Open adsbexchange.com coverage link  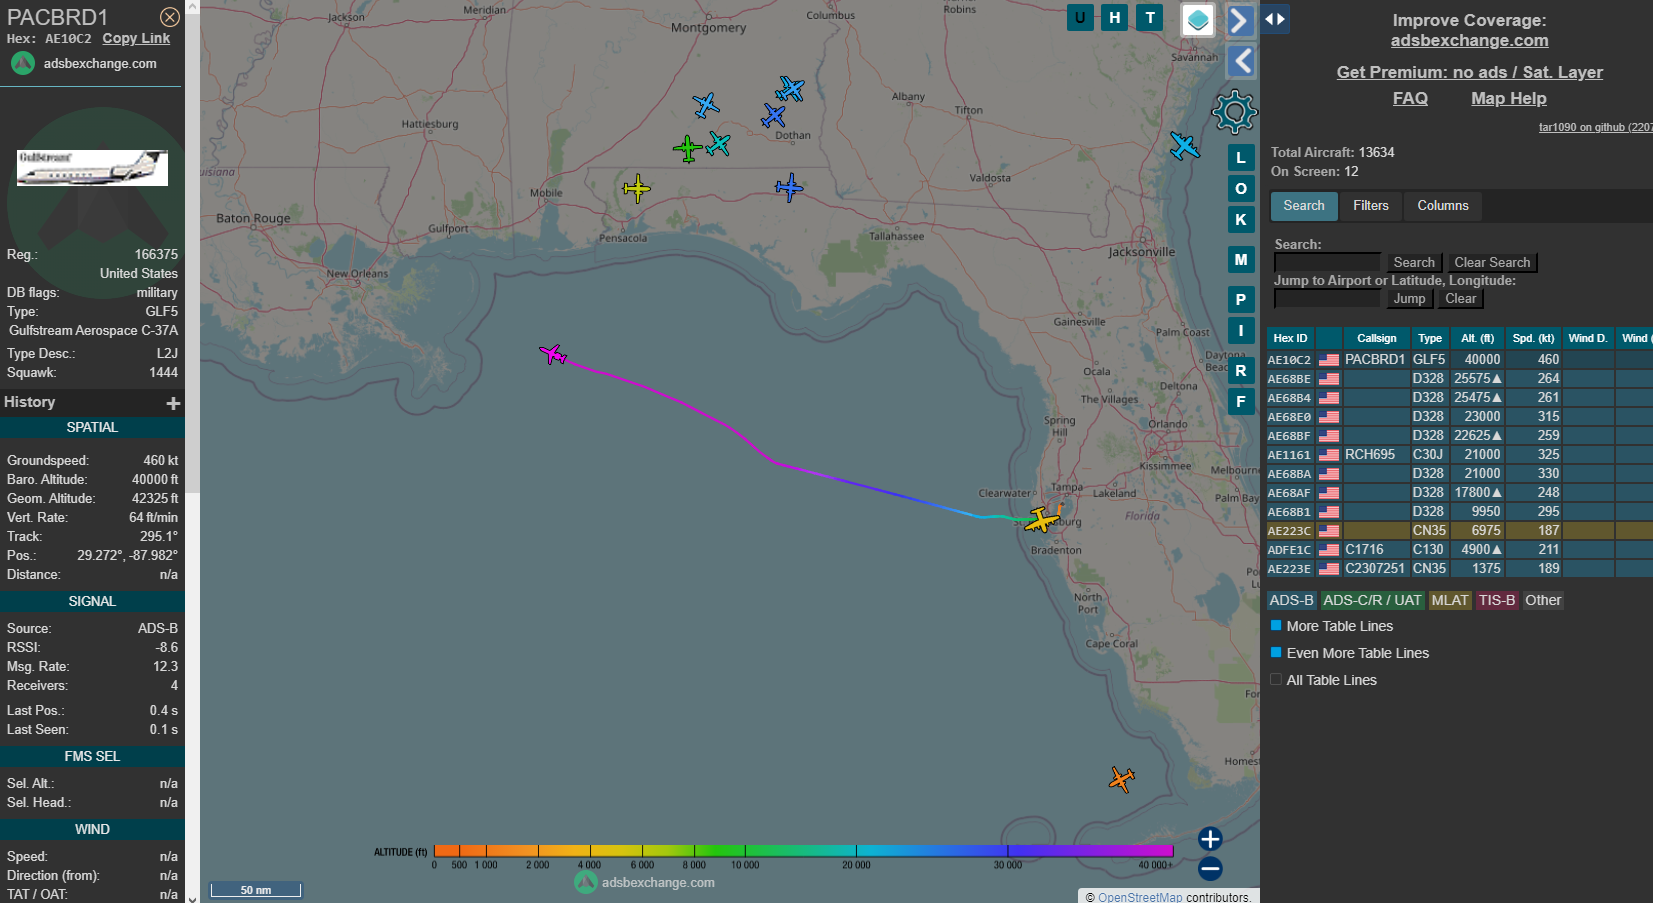pos(1469,41)
